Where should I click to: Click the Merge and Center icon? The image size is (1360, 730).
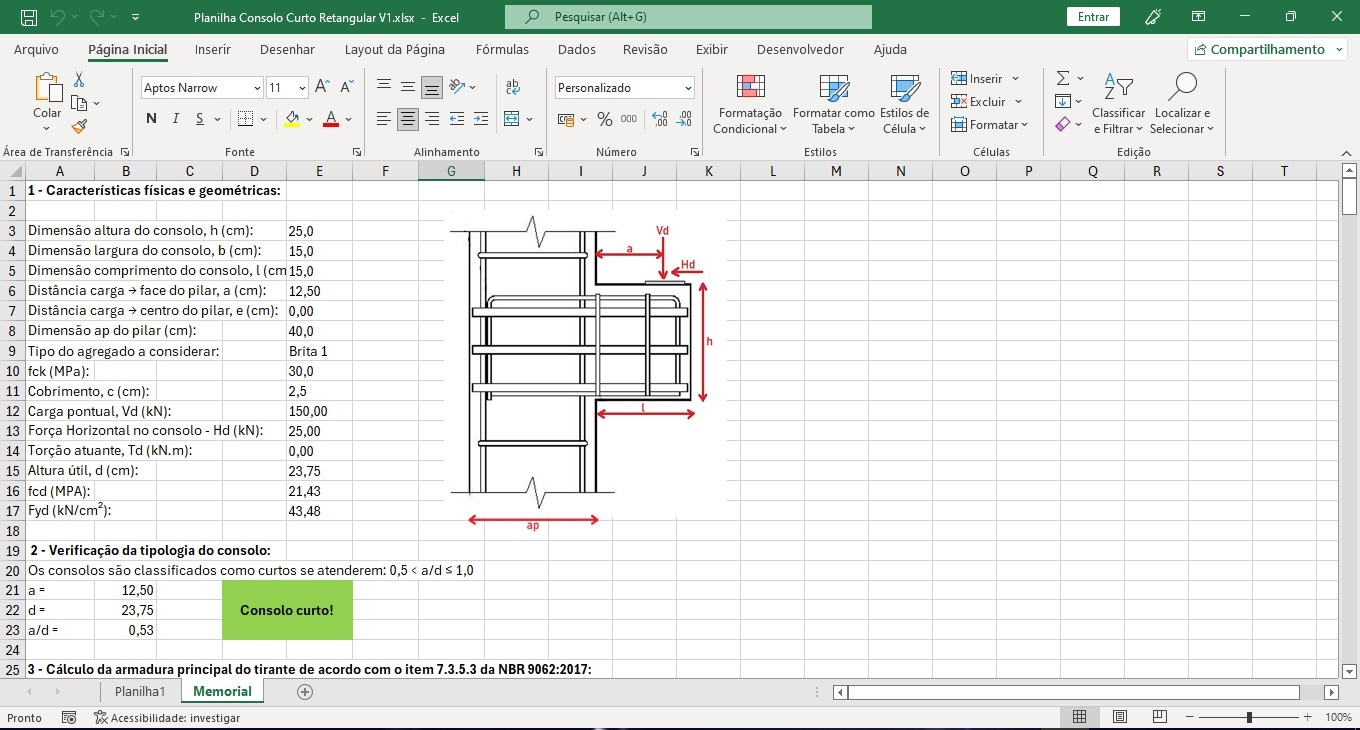(512, 119)
